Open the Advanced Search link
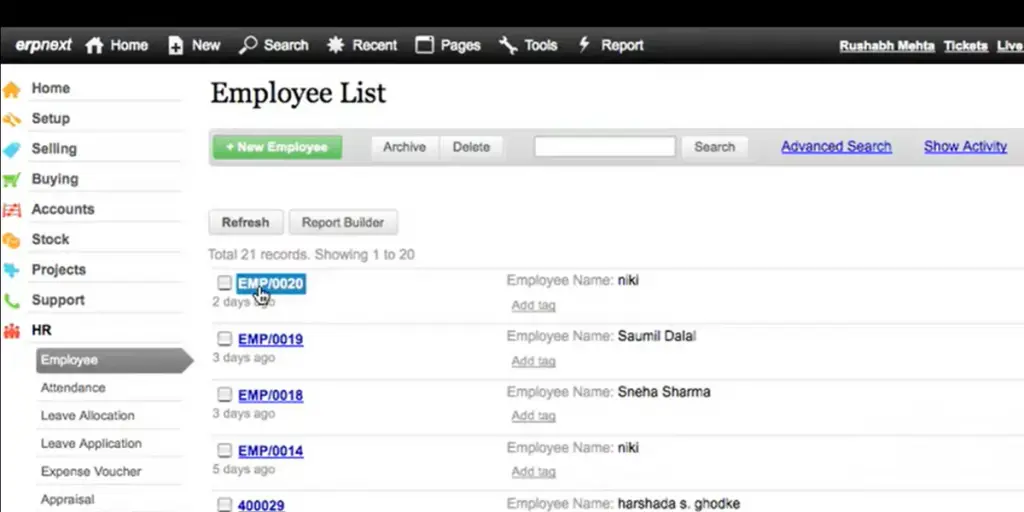Viewport: 1024px width, 512px height. pyautogui.click(x=836, y=146)
